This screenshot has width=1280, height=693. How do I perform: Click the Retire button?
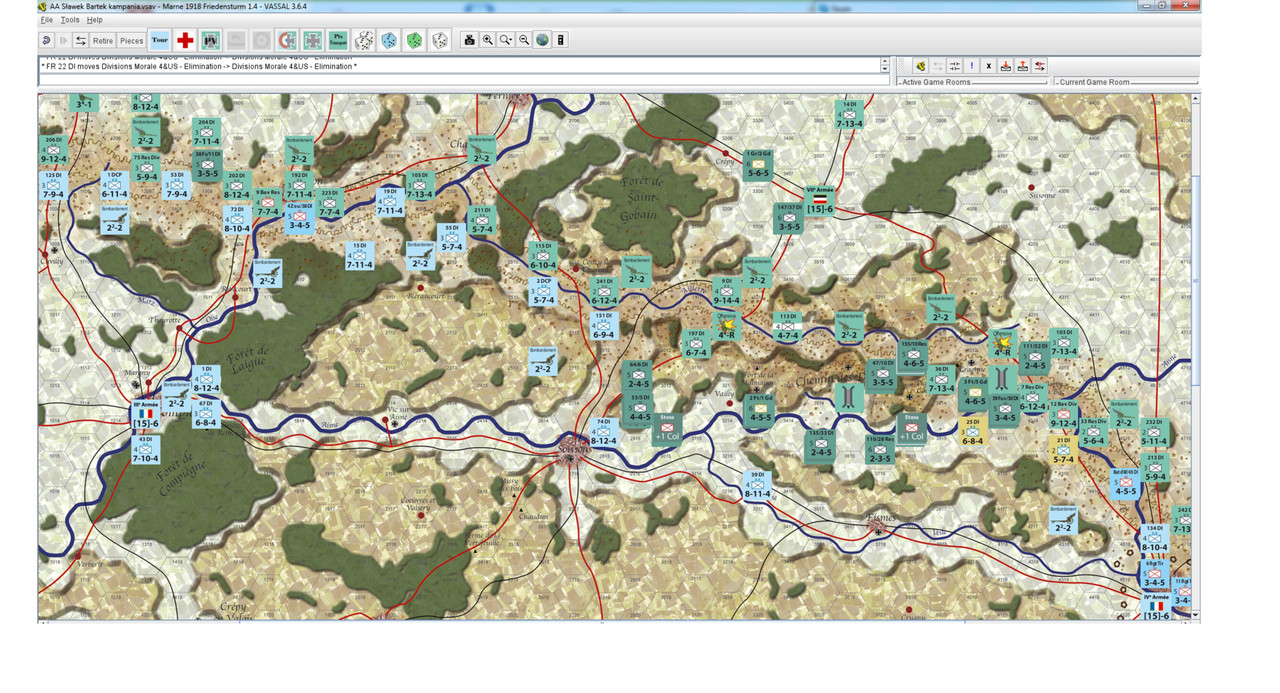[103, 40]
